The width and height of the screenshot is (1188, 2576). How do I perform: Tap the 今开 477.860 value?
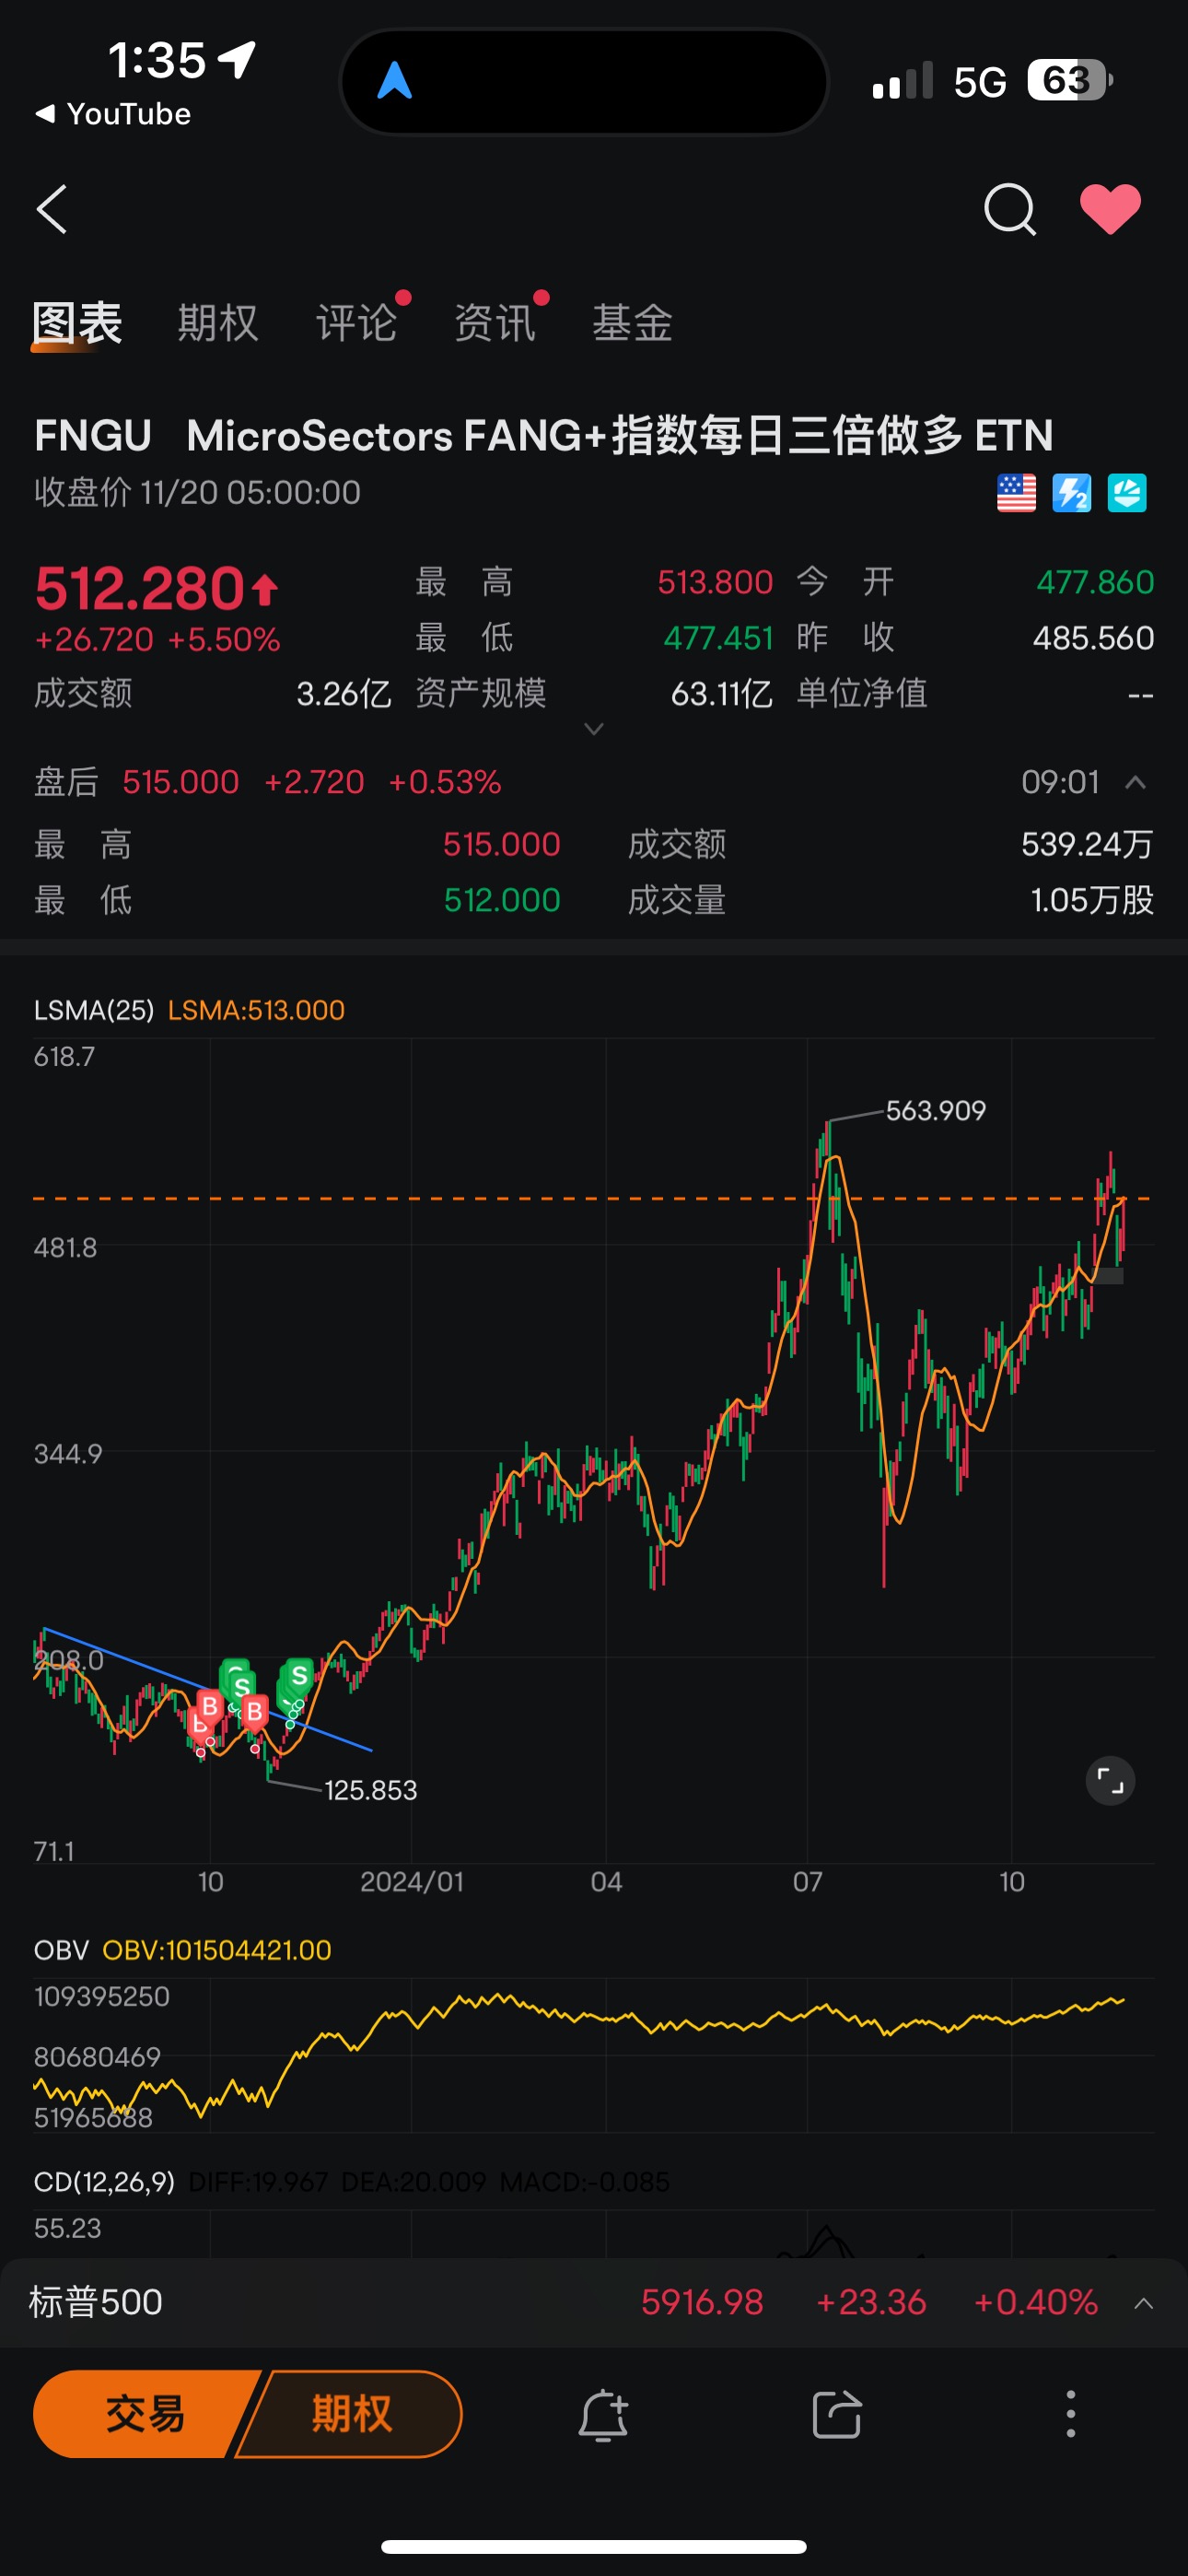tap(1095, 582)
